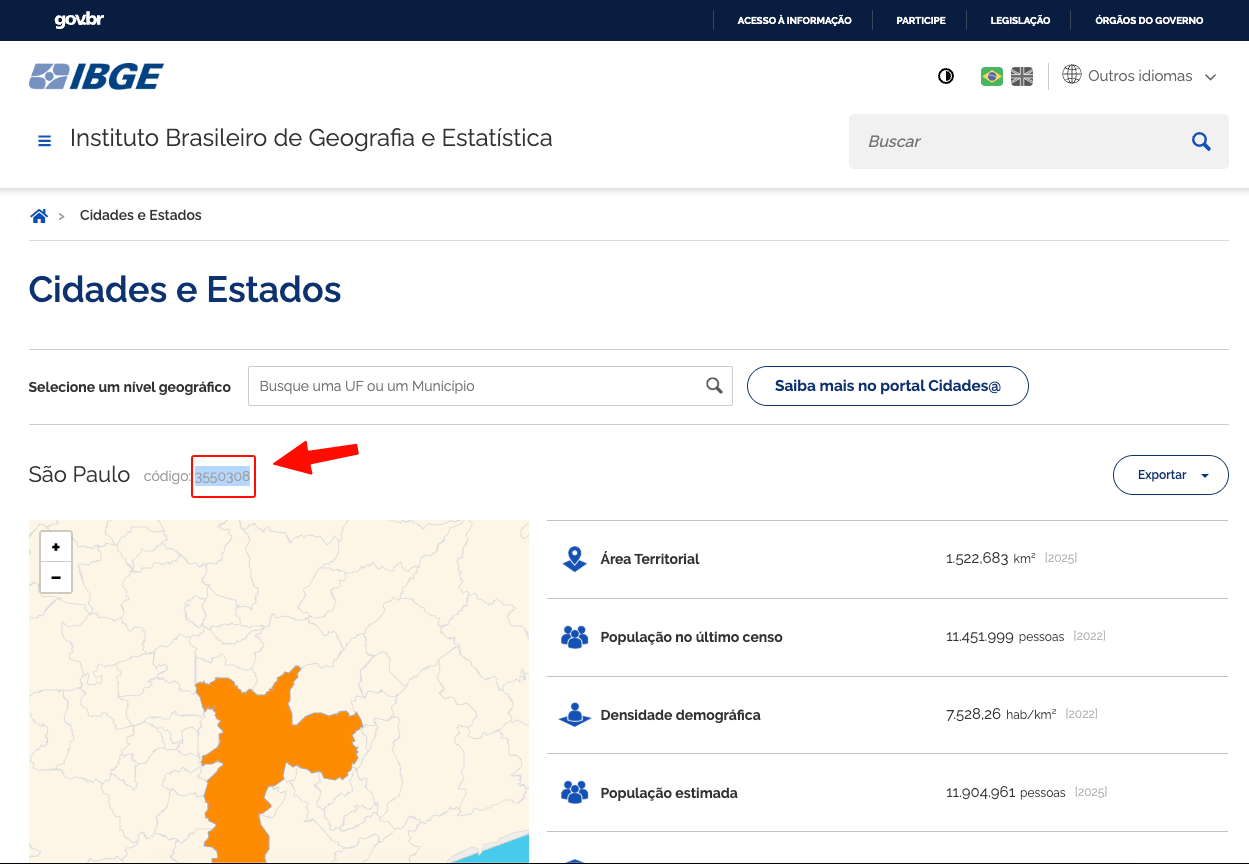This screenshot has height=864, width=1249.
Task: Open Legislação in the top bar
Action: (x=1019, y=20)
